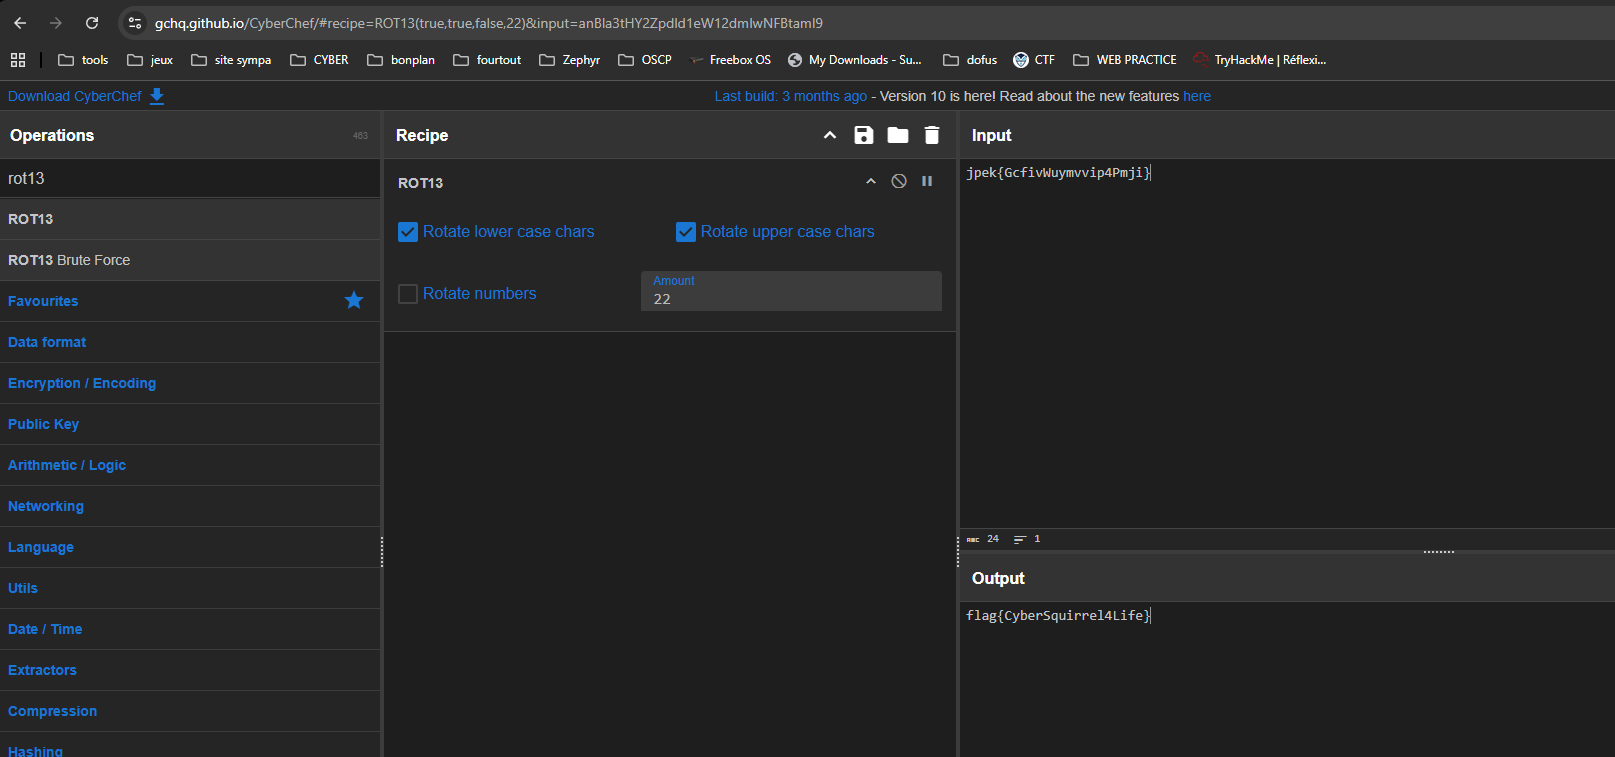The width and height of the screenshot is (1615, 757).
Task: Open the dofus bookmark folder
Action: coord(970,60)
